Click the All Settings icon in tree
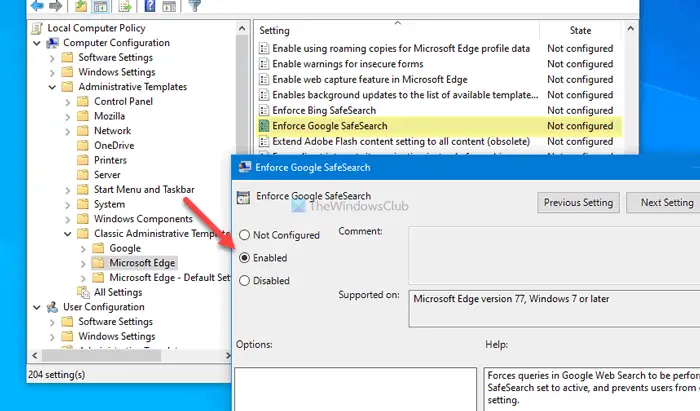The width and height of the screenshot is (700, 411). (x=83, y=292)
